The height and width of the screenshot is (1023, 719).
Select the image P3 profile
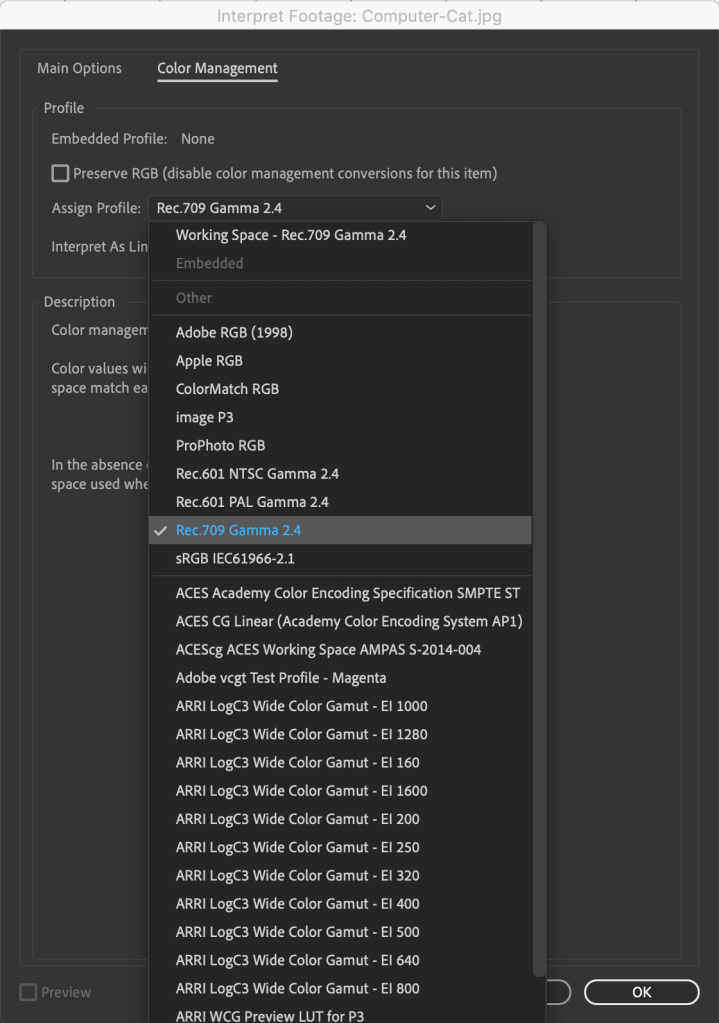coord(204,417)
